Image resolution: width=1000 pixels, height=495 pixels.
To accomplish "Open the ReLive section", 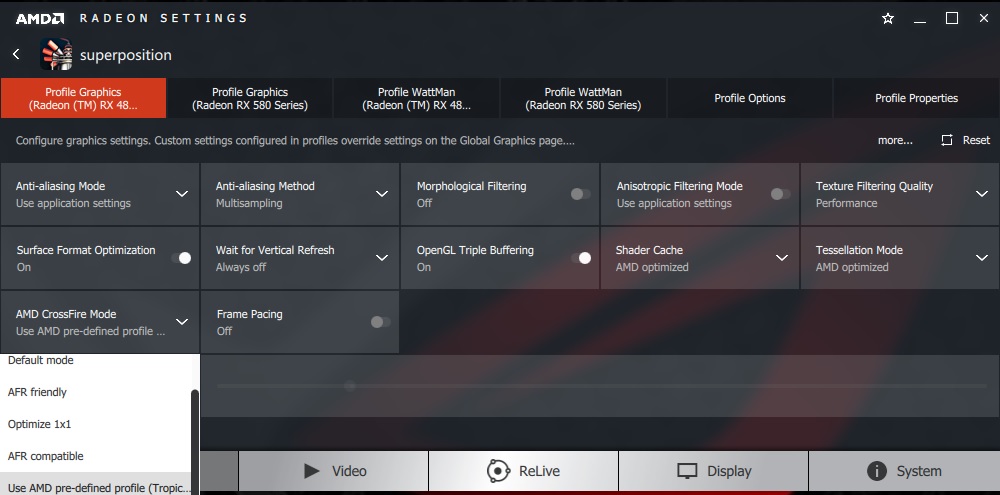I will [523, 471].
